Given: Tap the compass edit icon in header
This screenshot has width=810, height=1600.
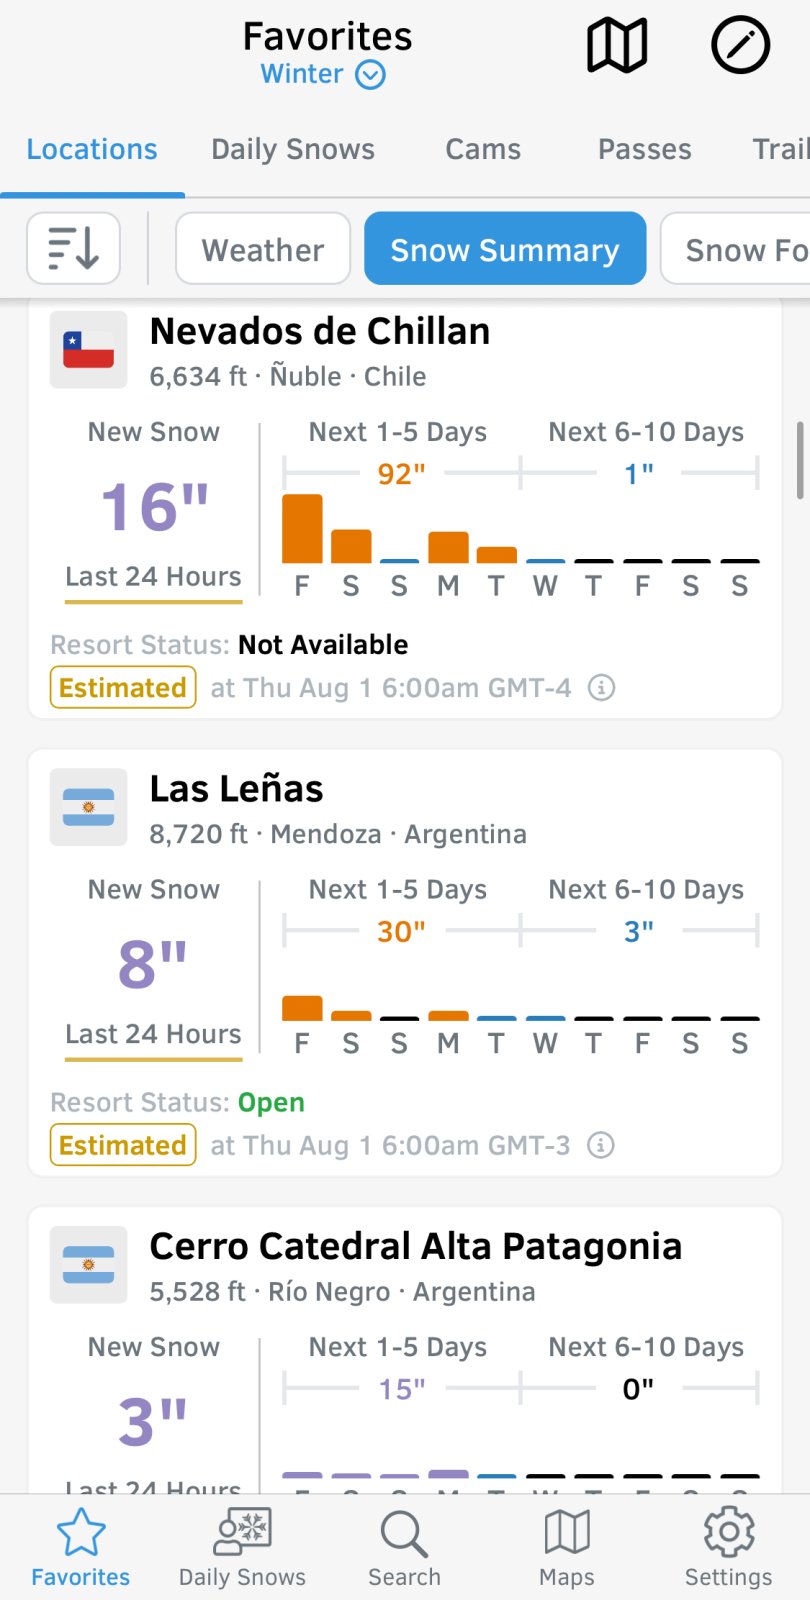Looking at the screenshot, I should [x=740, y=46].
